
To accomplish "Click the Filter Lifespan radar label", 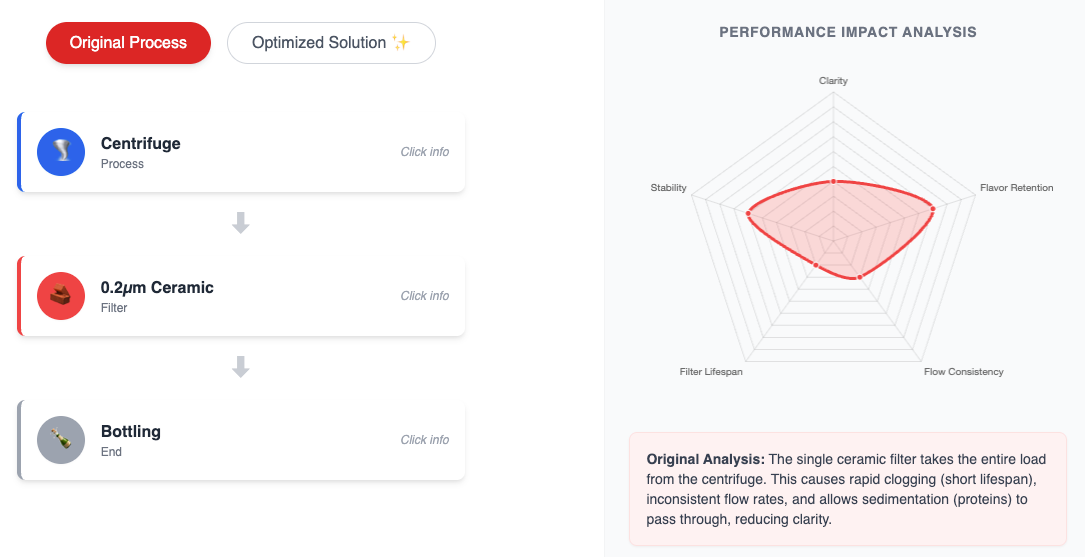I will 711,372.
